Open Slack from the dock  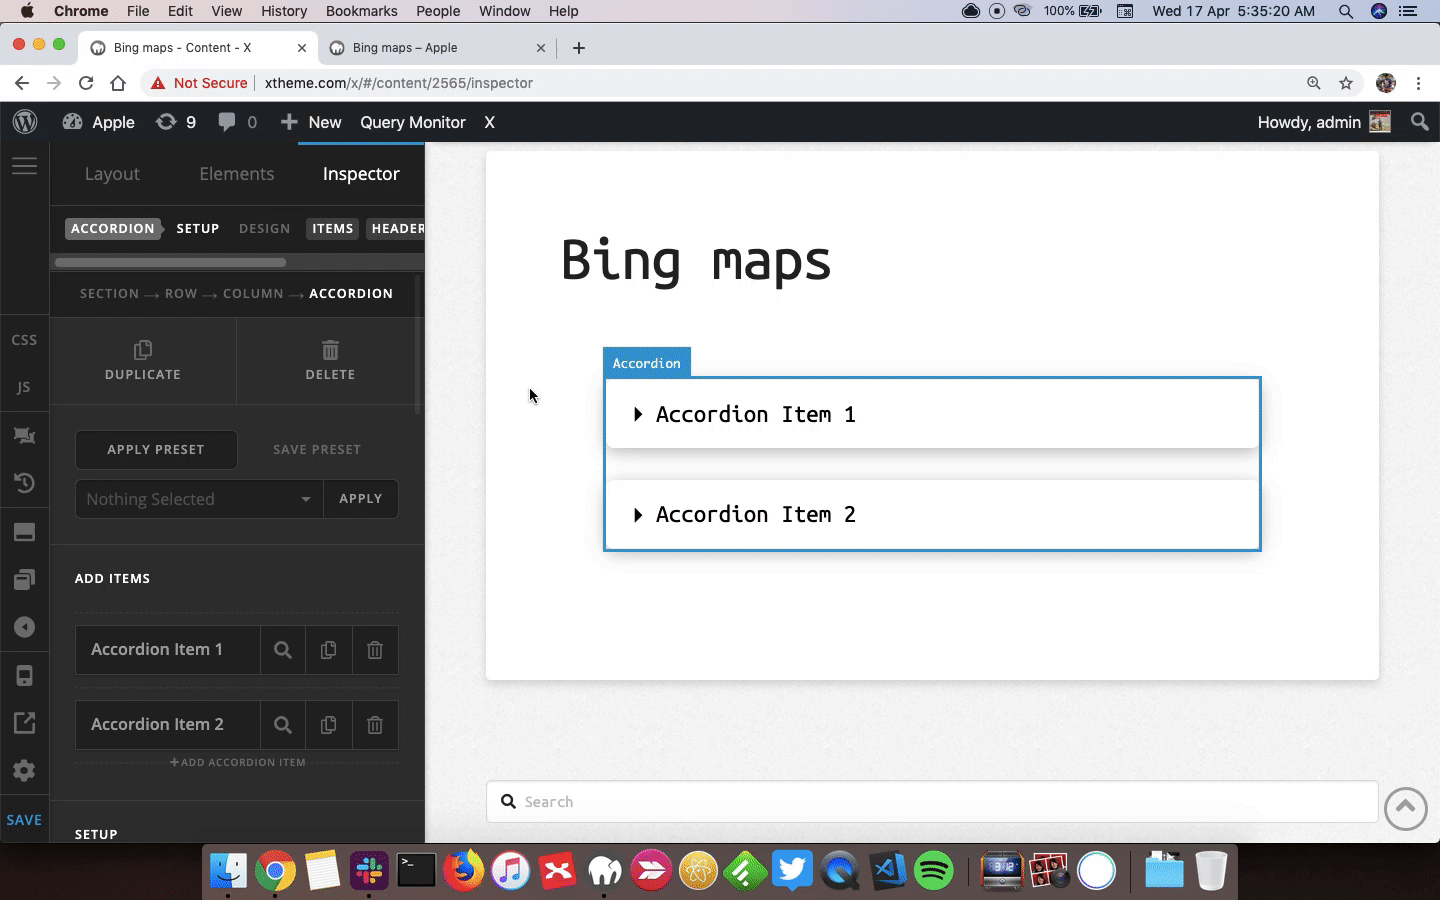pos(369,870)
